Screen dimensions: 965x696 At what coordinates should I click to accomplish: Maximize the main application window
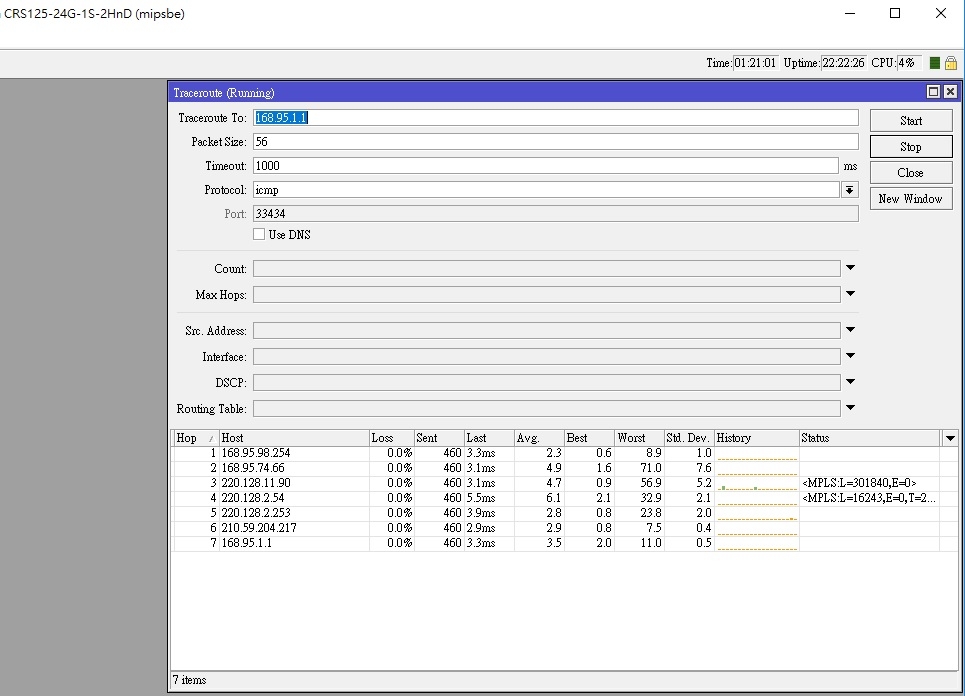coord(895,13)
